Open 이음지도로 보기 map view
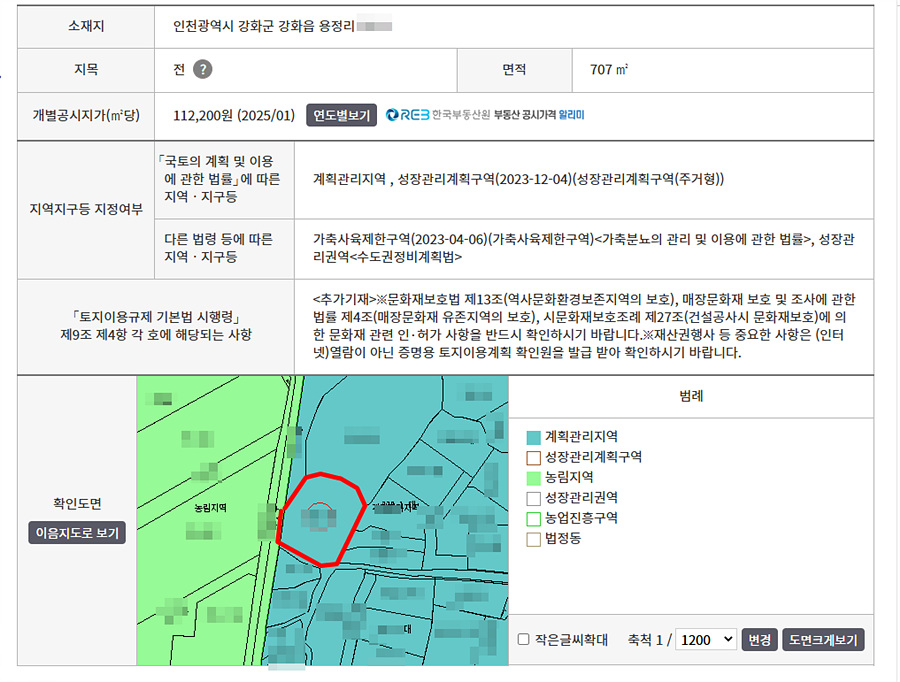This screenshot has width=900, height=682. (77, 533)
